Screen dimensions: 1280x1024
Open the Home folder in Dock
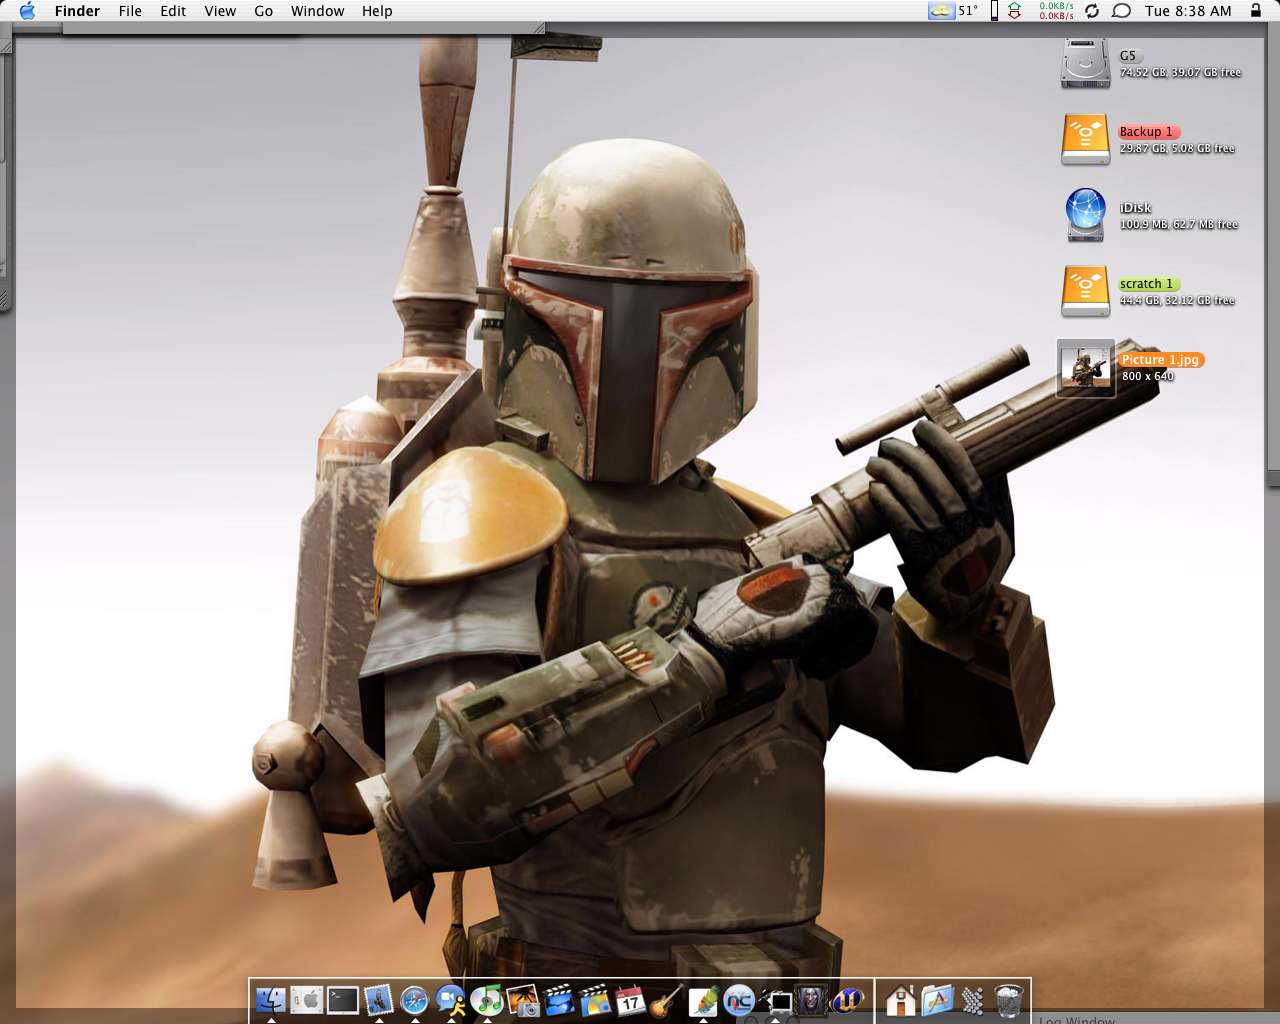click(x=900, y=999)
